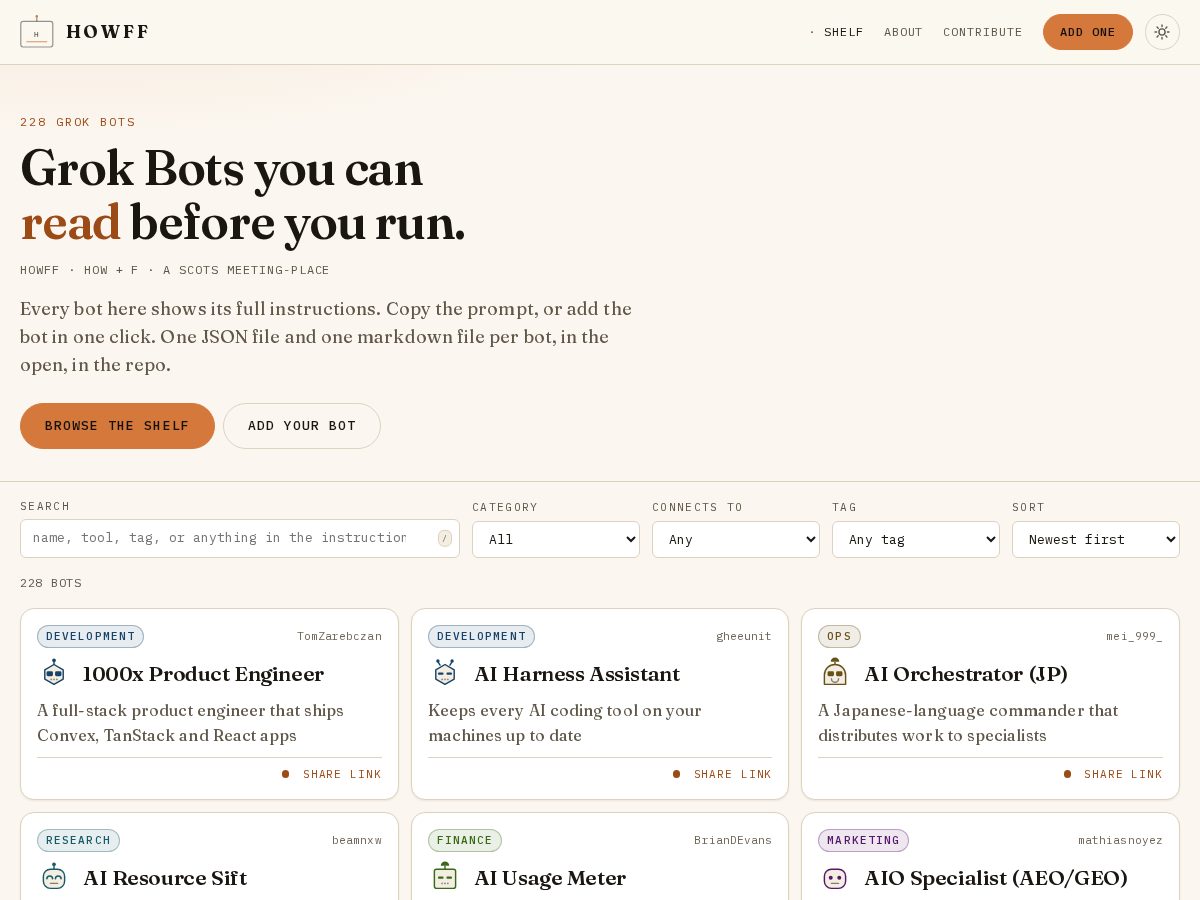Click the Ops tag badge
Image resolution: width=1200 pixels, height=900 pixels.
coord(839,636)
